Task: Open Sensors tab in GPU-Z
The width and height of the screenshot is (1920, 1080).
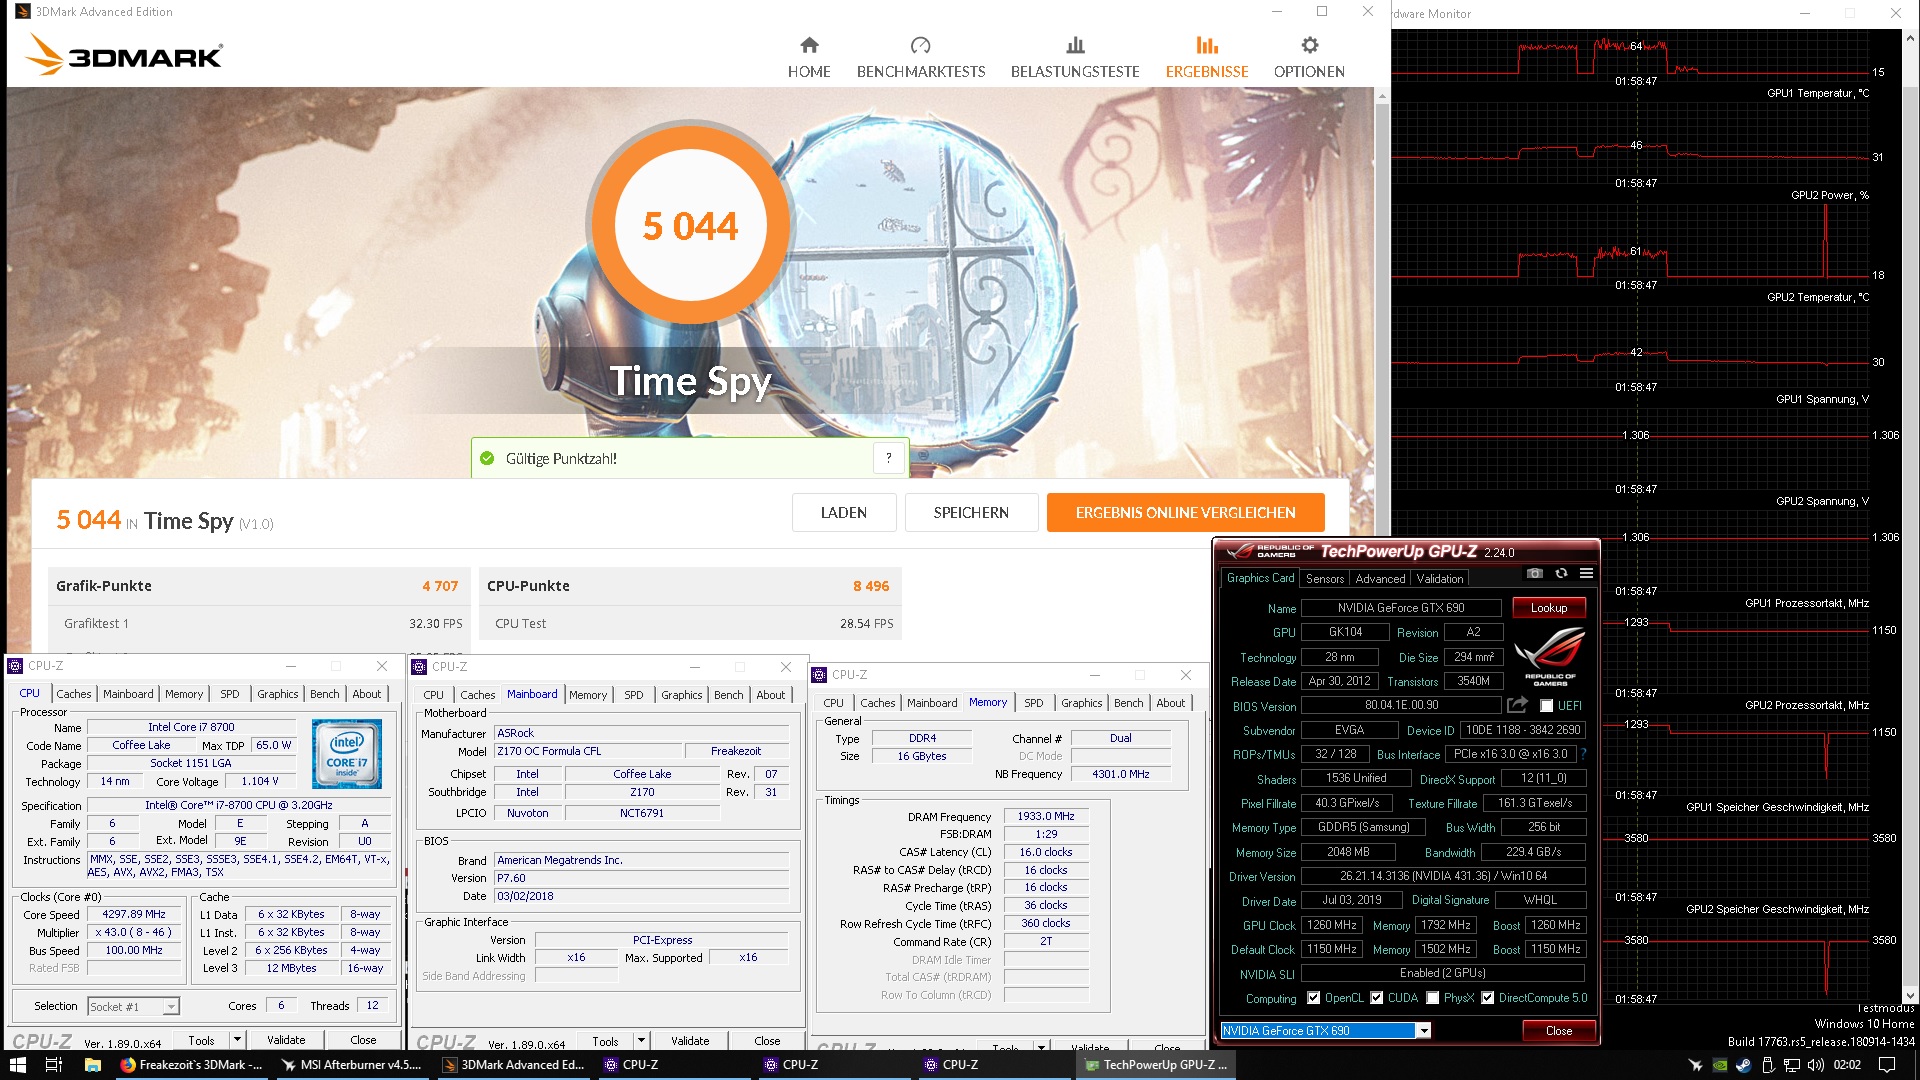Action: (x=1325, y=579)
